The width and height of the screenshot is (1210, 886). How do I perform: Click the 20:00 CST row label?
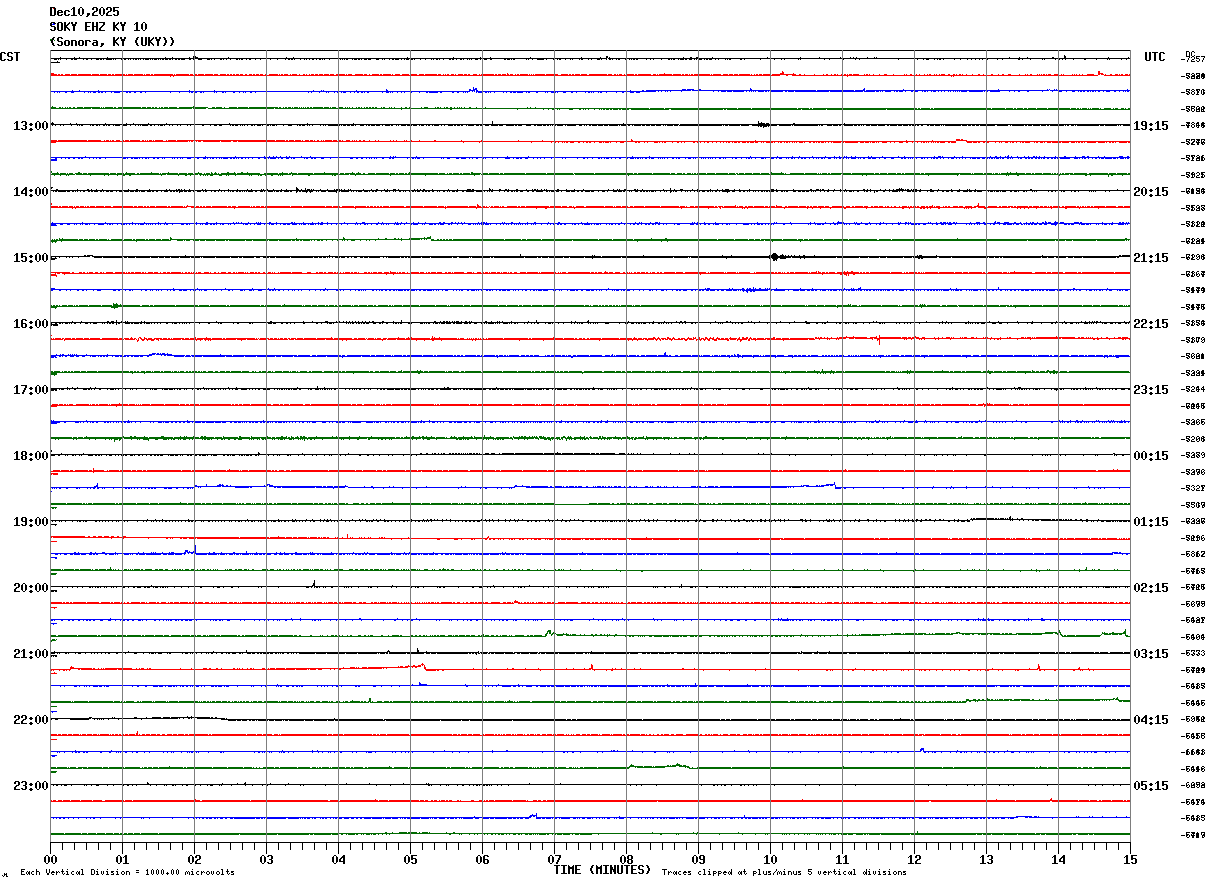pyautogui.click(x=30, y=588)
